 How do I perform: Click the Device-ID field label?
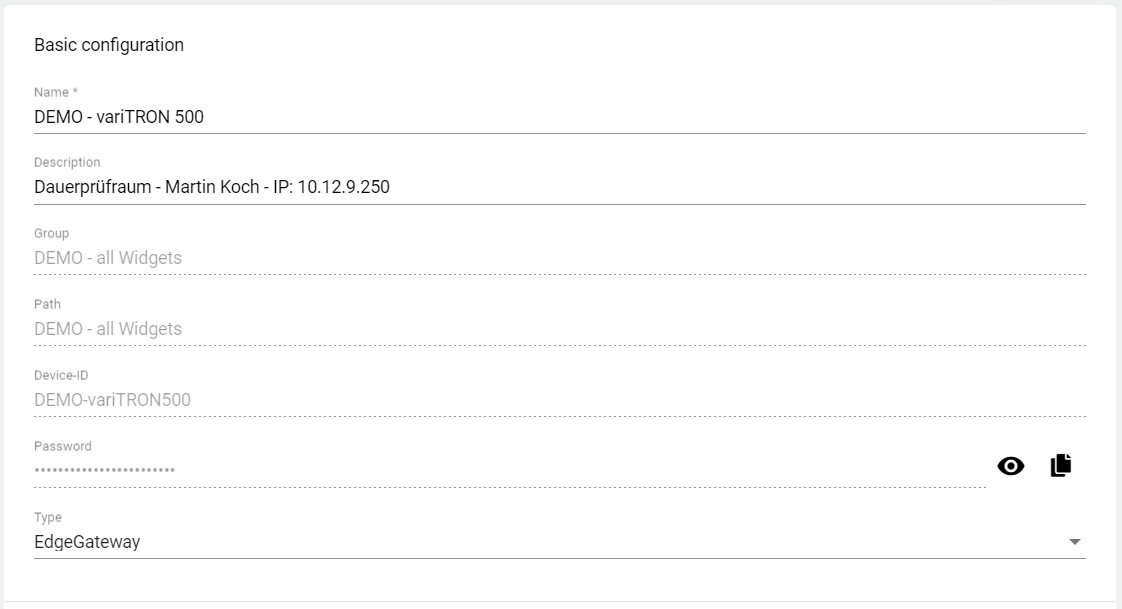coord(62,375)
